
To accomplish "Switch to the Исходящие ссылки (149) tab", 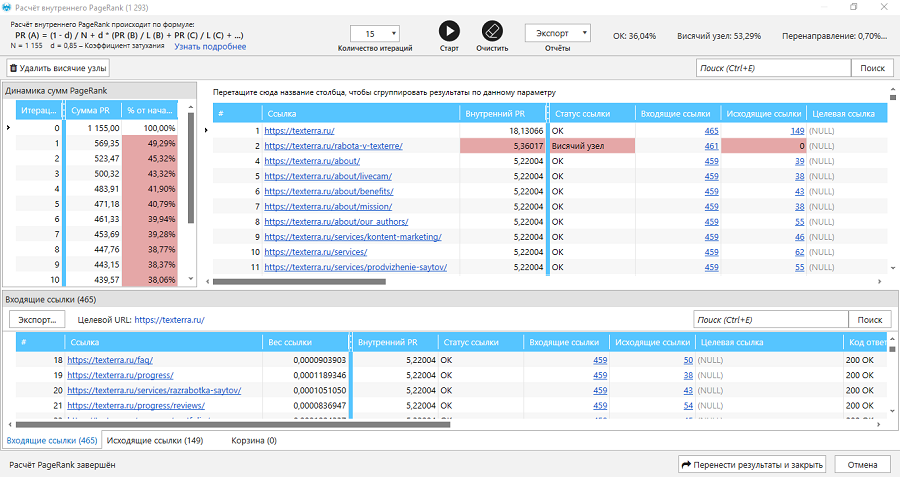I will [155, 440].
